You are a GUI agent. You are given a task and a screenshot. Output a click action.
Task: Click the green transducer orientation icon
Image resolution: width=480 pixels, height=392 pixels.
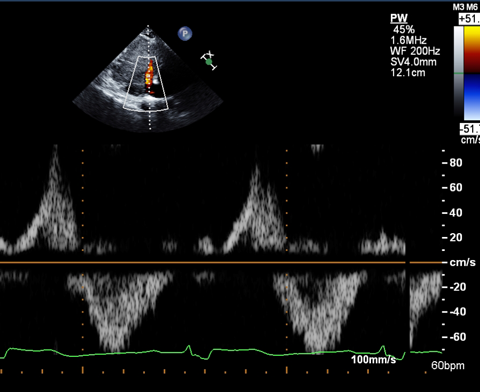click(x=209, y=61)
